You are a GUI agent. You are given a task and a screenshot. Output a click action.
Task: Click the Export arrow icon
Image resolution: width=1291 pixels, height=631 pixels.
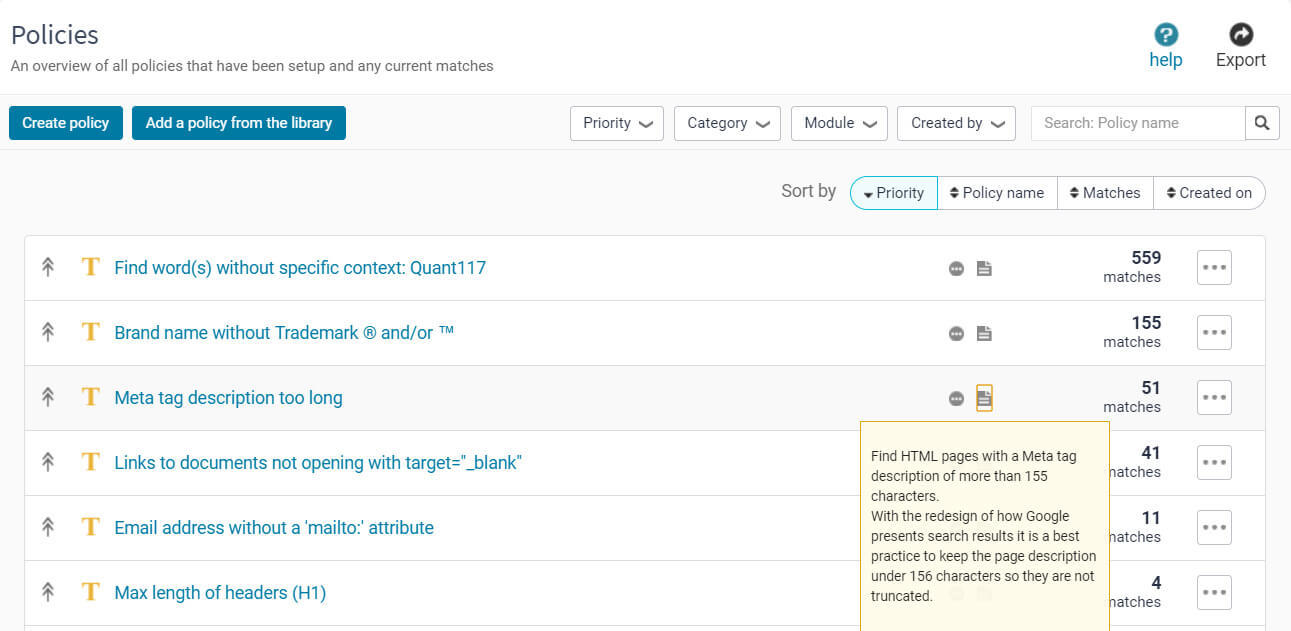[x=1240, y=35]
